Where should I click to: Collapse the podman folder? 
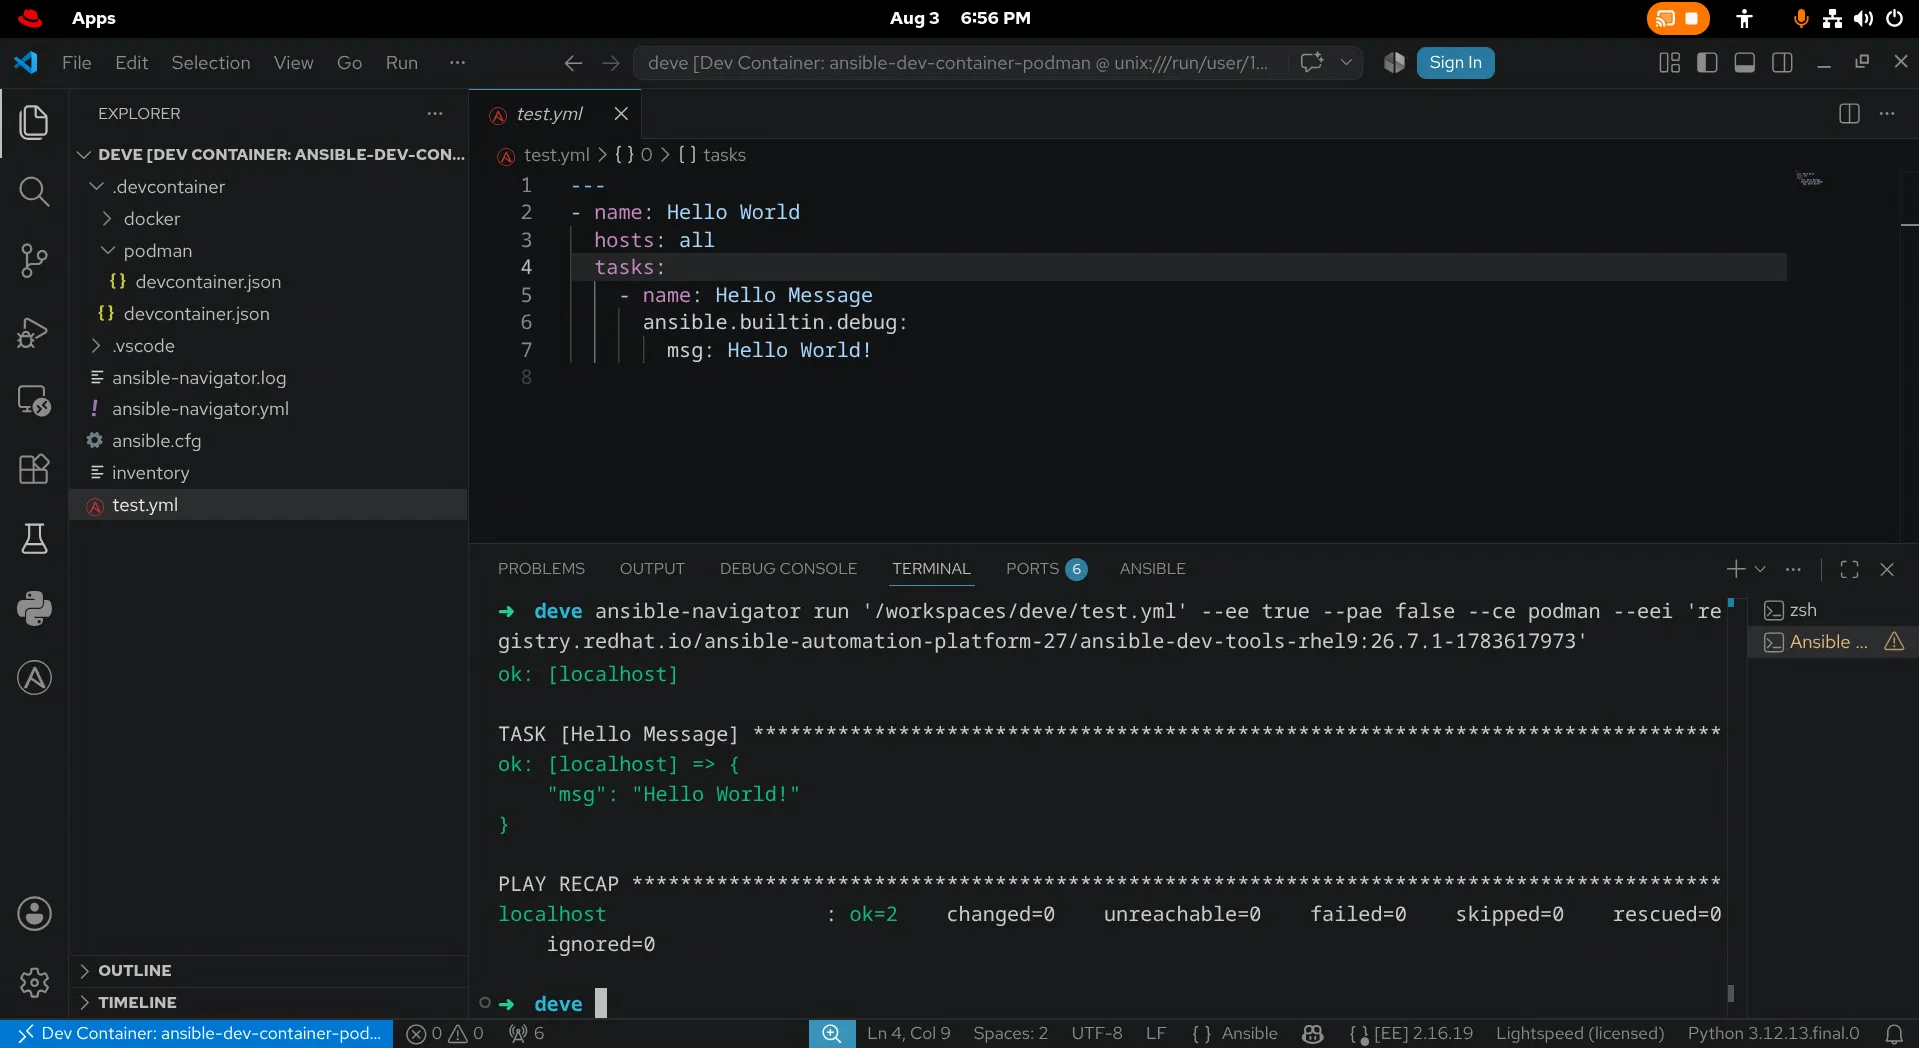[107, 251]
